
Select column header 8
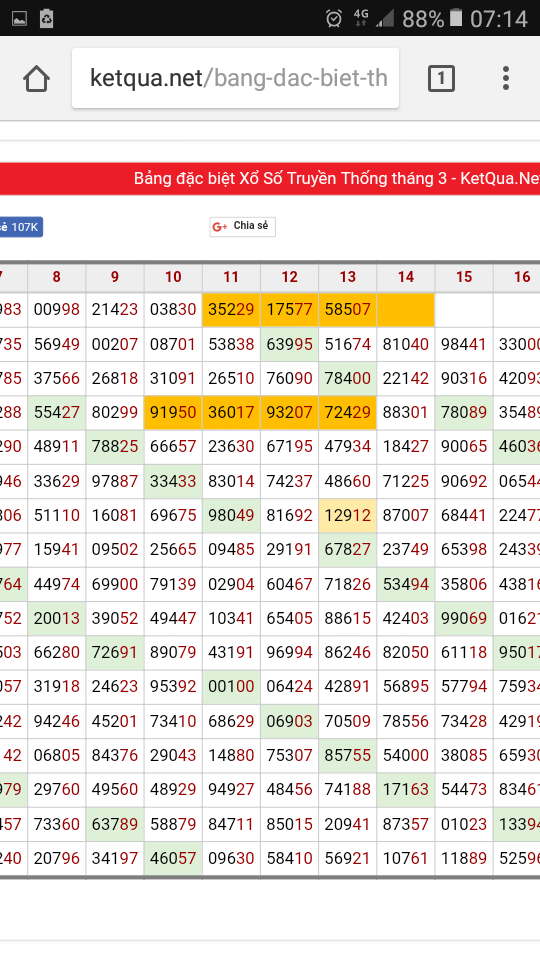point(56,277)
